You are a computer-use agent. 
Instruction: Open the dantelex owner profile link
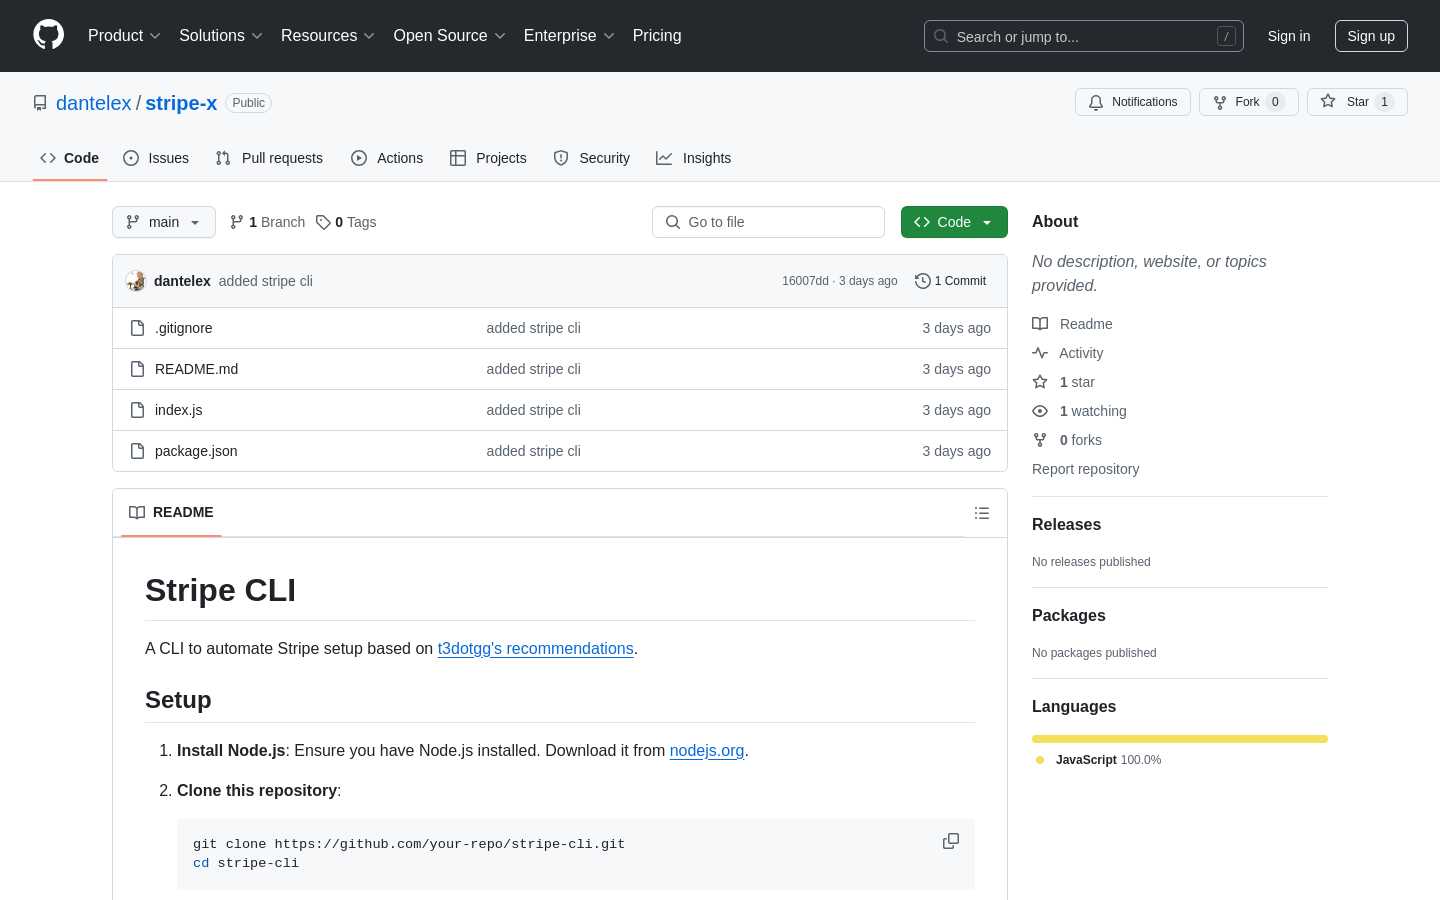(94, 103)
